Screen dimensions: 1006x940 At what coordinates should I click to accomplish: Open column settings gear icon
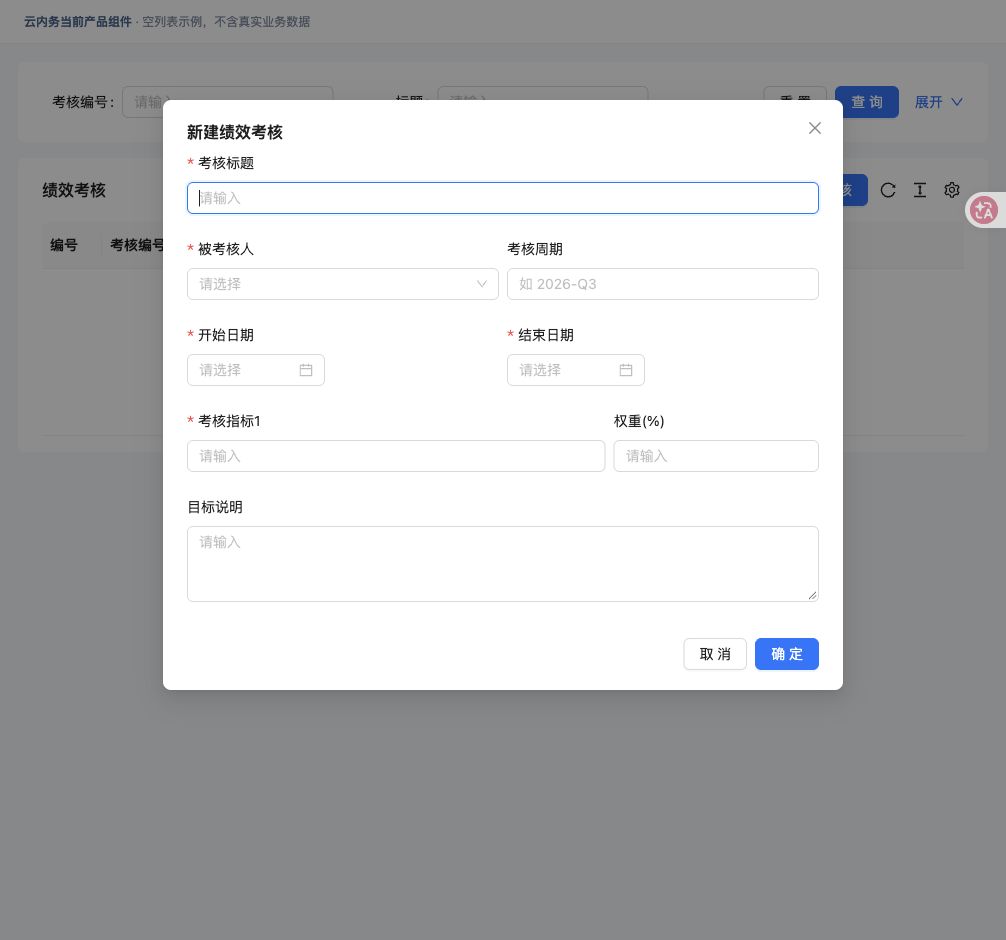point(951,190)
